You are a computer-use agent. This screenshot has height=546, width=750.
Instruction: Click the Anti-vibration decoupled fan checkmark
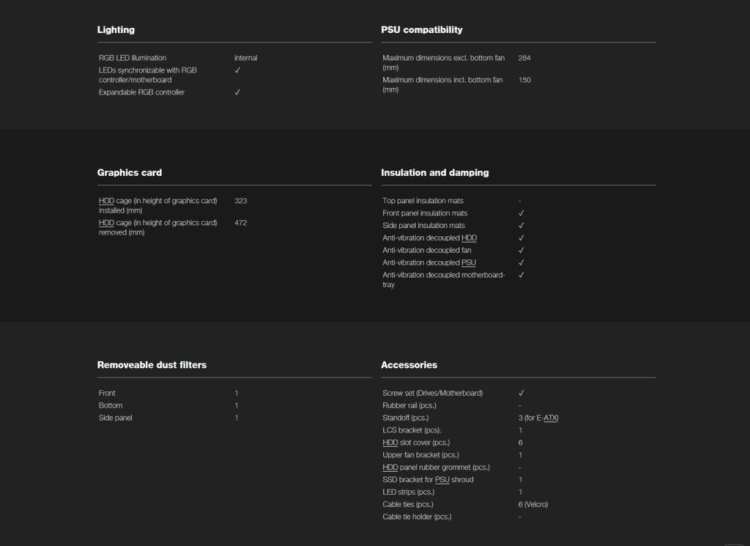click(521, 250)
